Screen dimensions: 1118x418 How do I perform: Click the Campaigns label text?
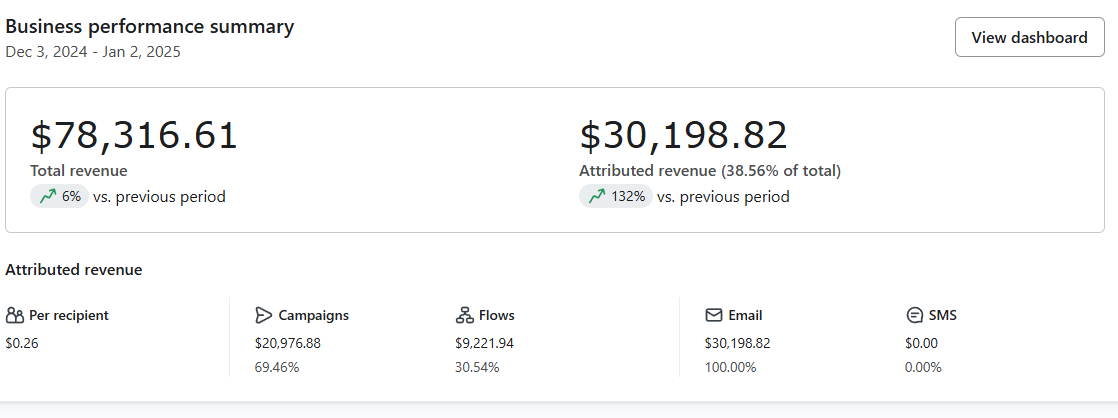313,315
